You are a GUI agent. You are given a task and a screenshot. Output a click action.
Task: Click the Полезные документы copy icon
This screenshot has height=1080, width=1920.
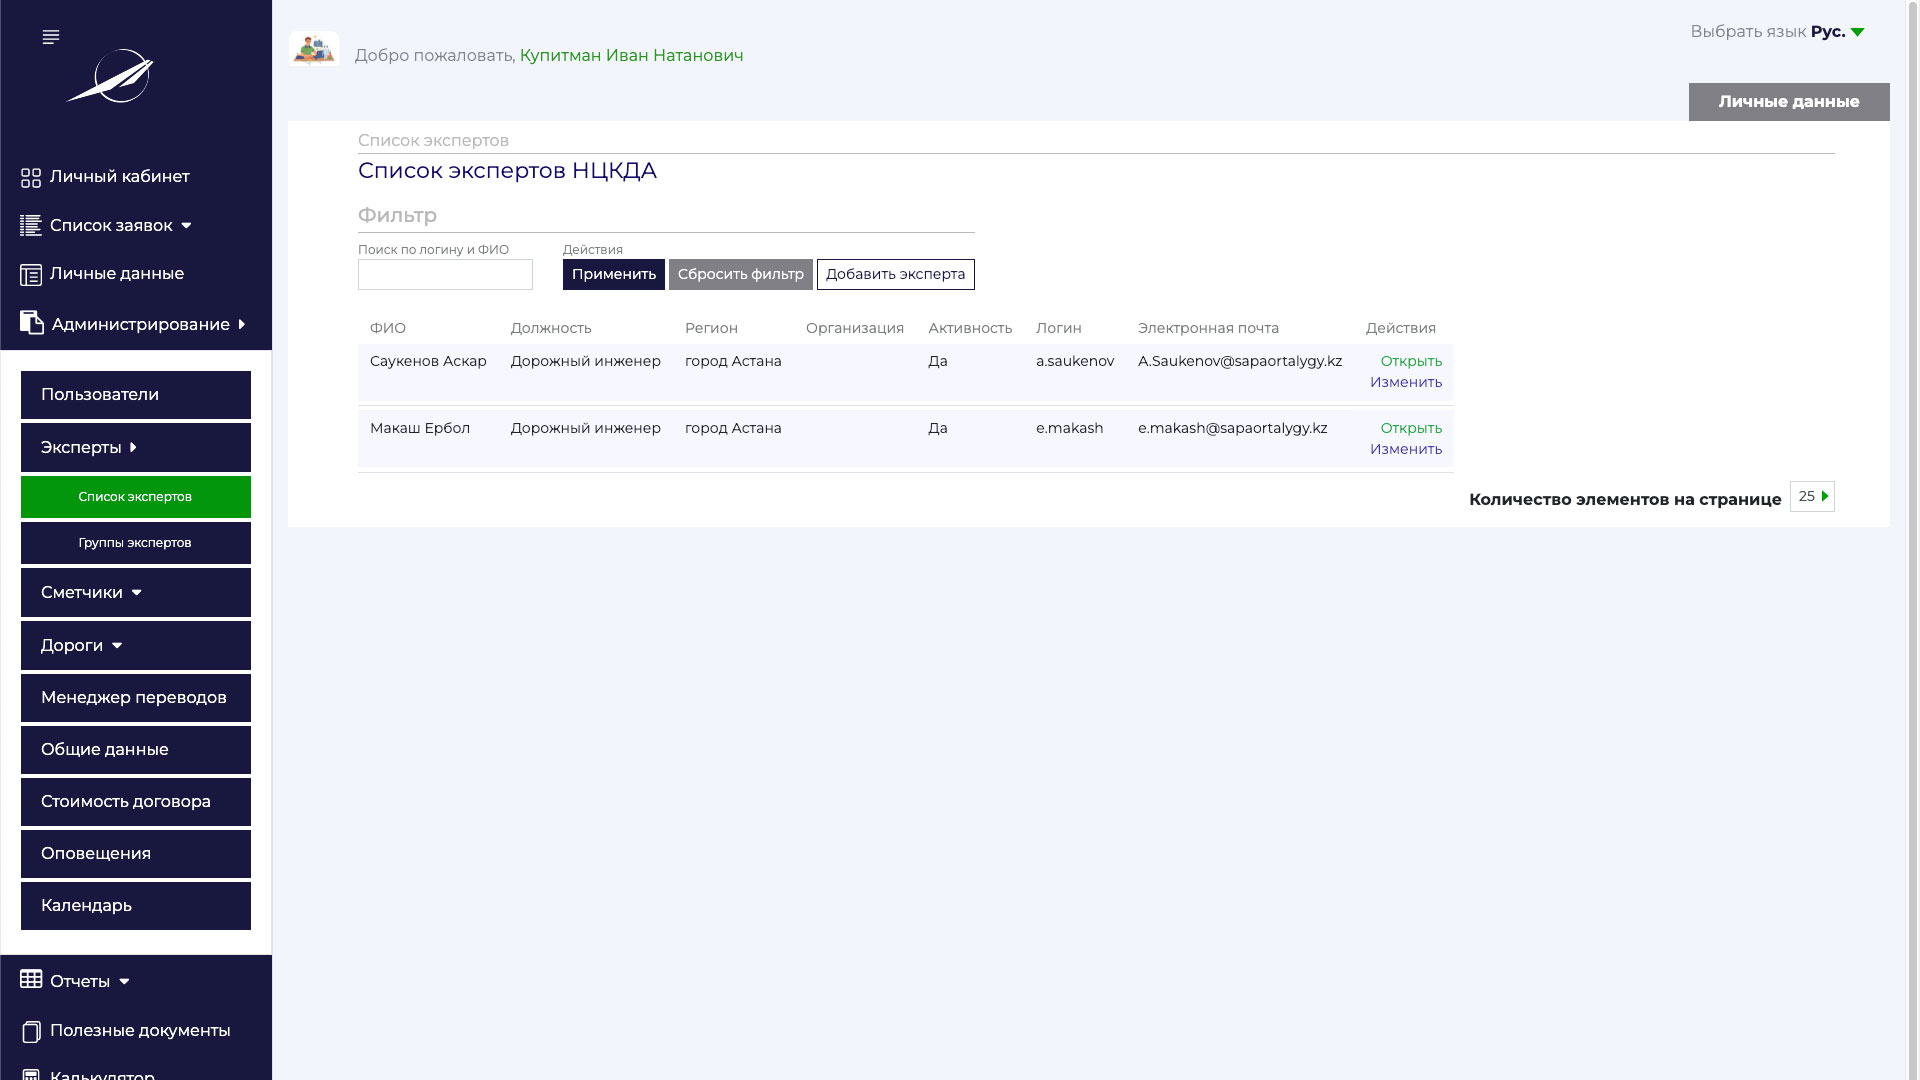point(31,1031)
